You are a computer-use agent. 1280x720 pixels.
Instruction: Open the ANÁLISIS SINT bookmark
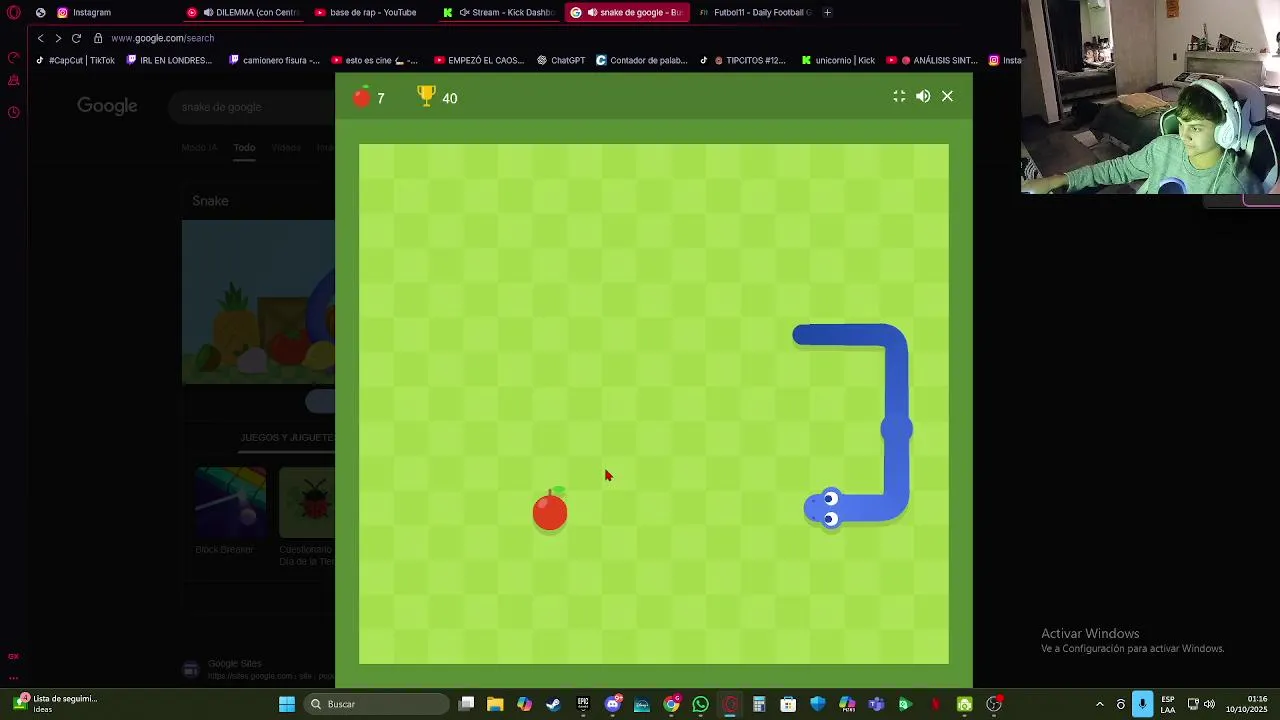(932, 60)
